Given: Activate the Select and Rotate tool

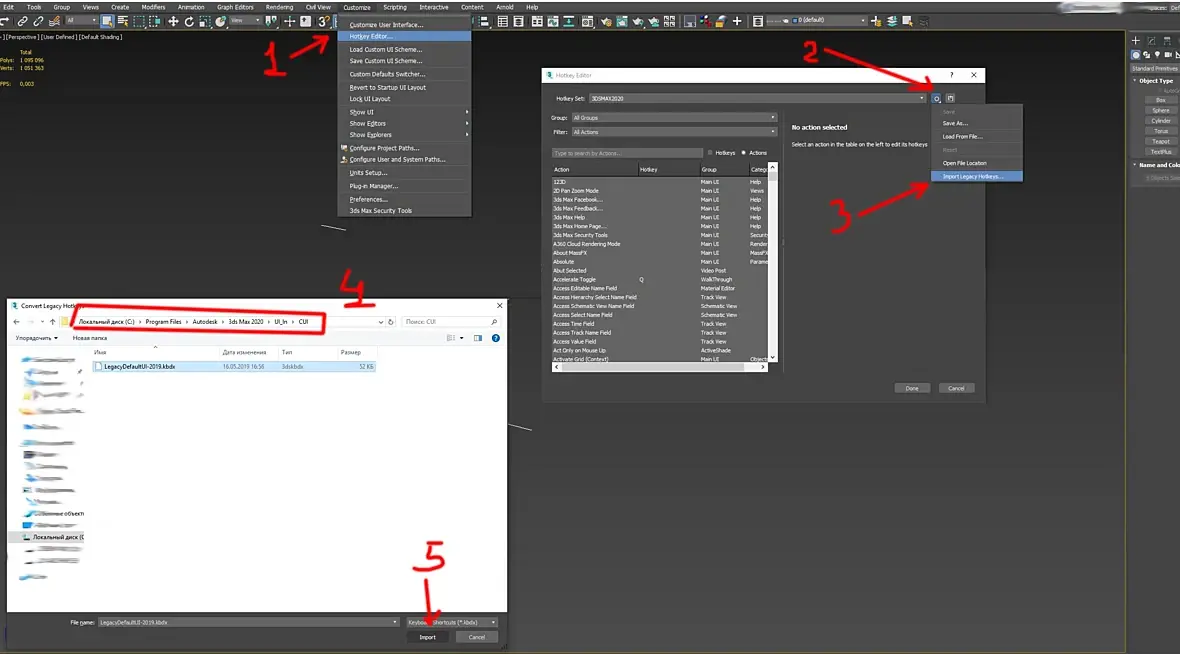Looking at the screenshot, I should click(189, 22).
